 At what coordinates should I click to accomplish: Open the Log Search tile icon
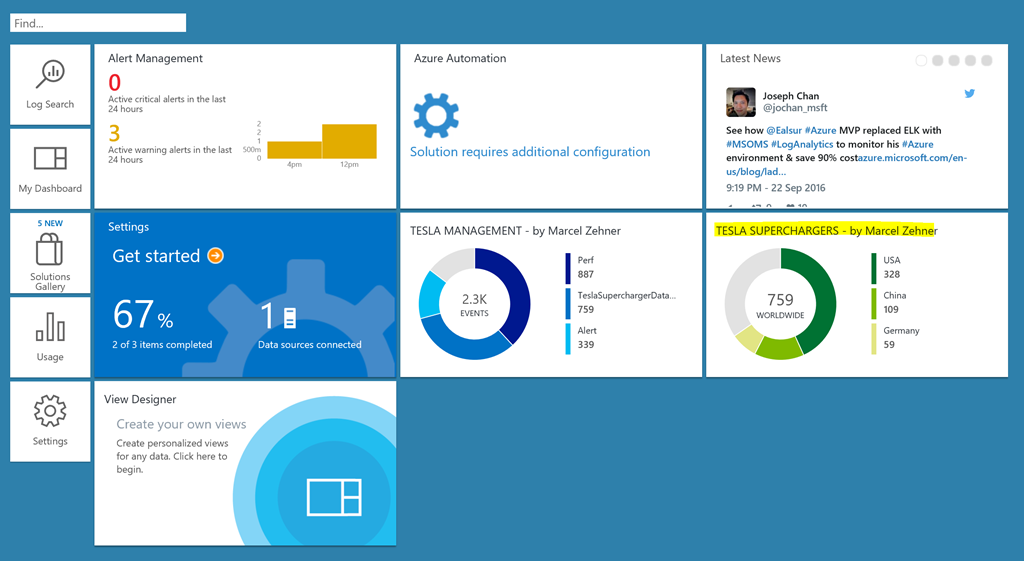click(x=50, y=75)
